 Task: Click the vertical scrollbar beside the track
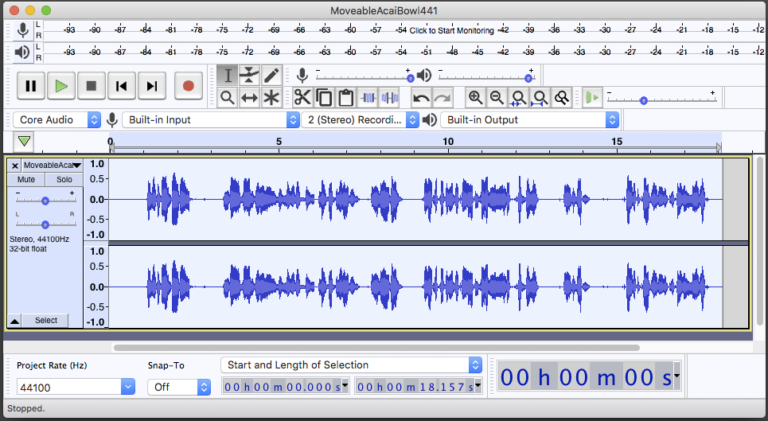pos(760,241)
